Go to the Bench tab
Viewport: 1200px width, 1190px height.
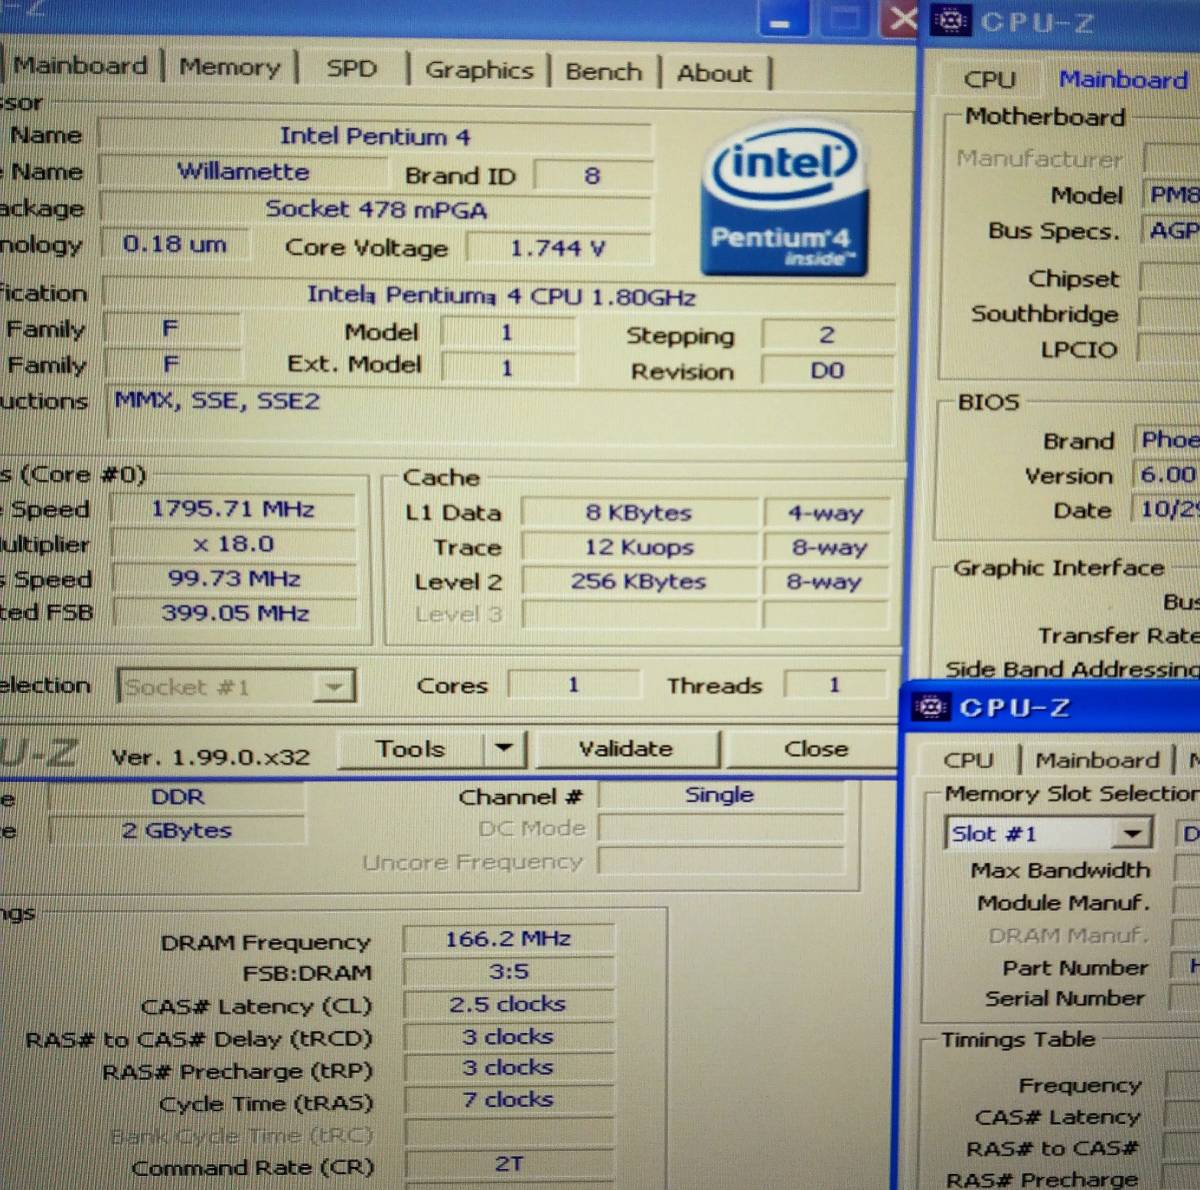(603, 72)
